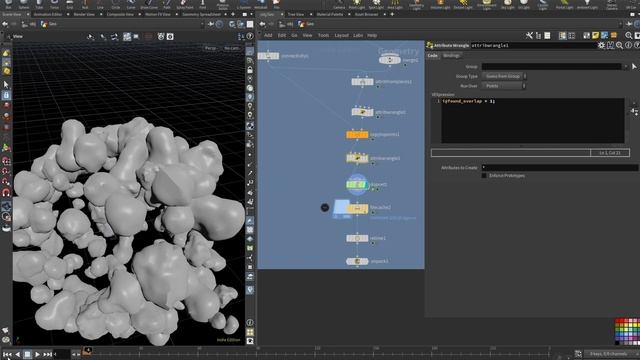This screenshot has width=640, height=360.
Task: Click the Attributes to Create field
Action: [559, 167]
